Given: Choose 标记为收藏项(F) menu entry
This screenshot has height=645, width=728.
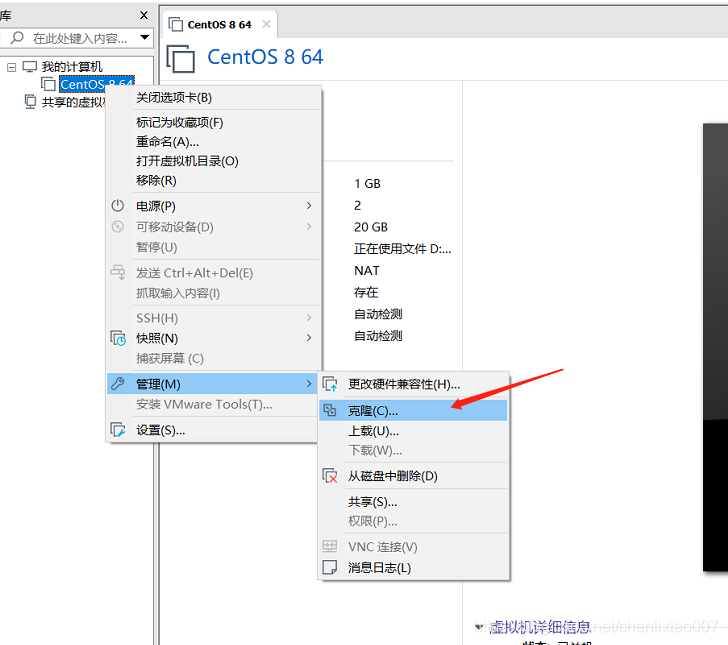Looking at the screenshot, I should point(213,123).
